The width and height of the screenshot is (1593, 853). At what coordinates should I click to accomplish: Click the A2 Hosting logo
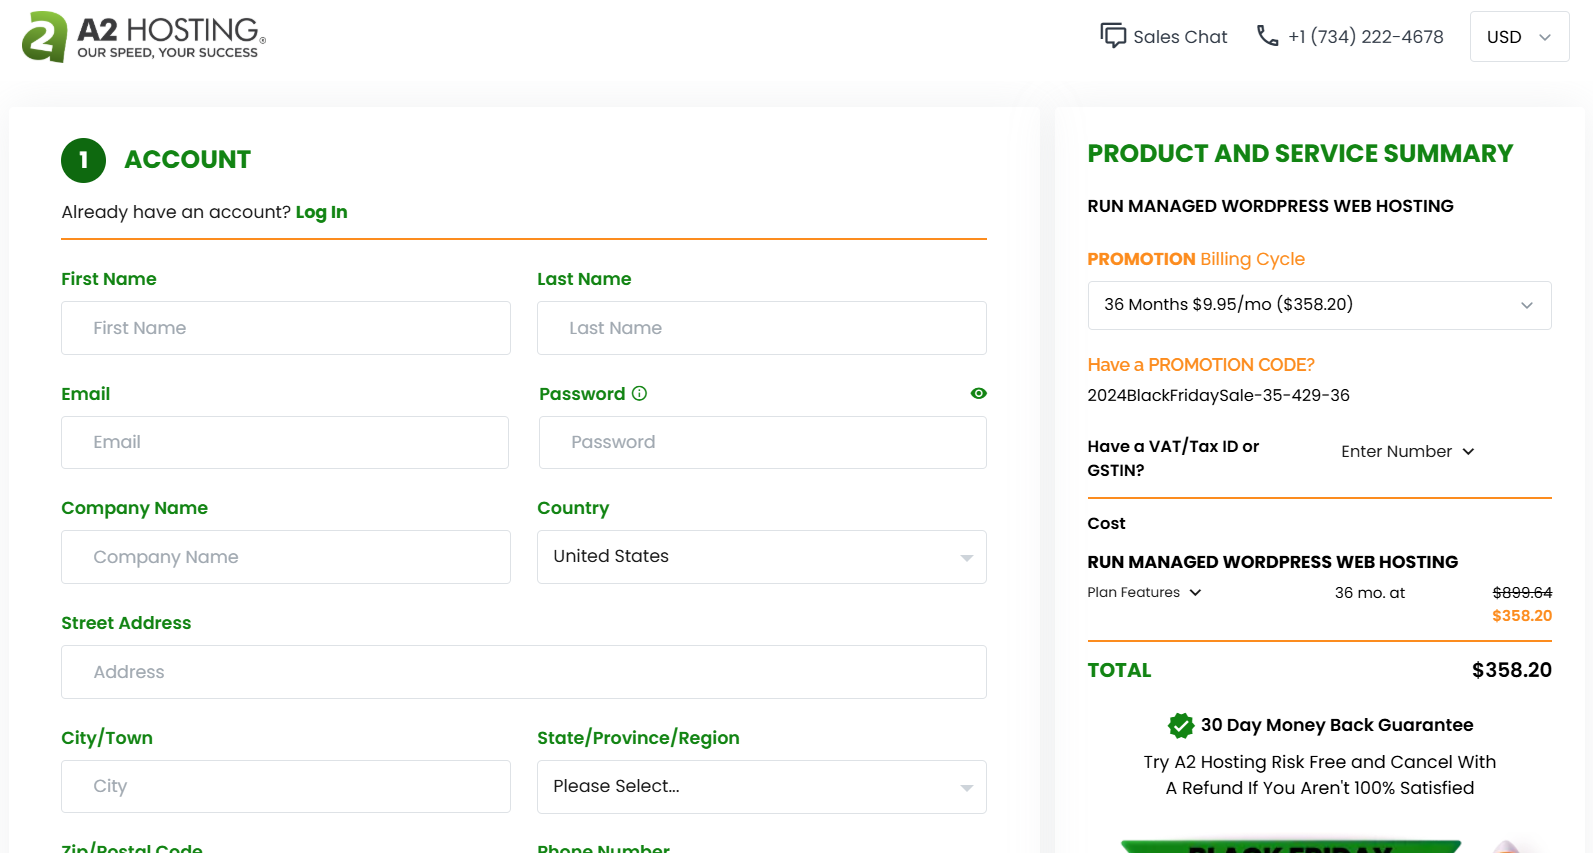[144, 37]
